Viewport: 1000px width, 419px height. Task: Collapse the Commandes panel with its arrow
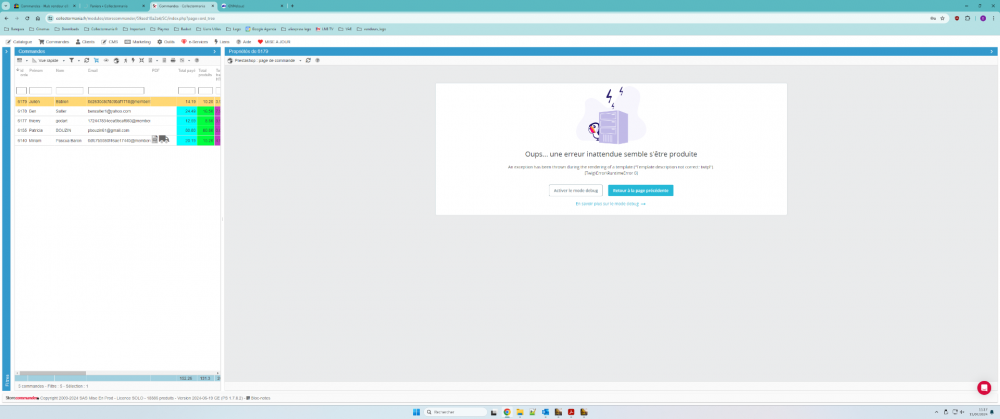(x=215, y=51)
